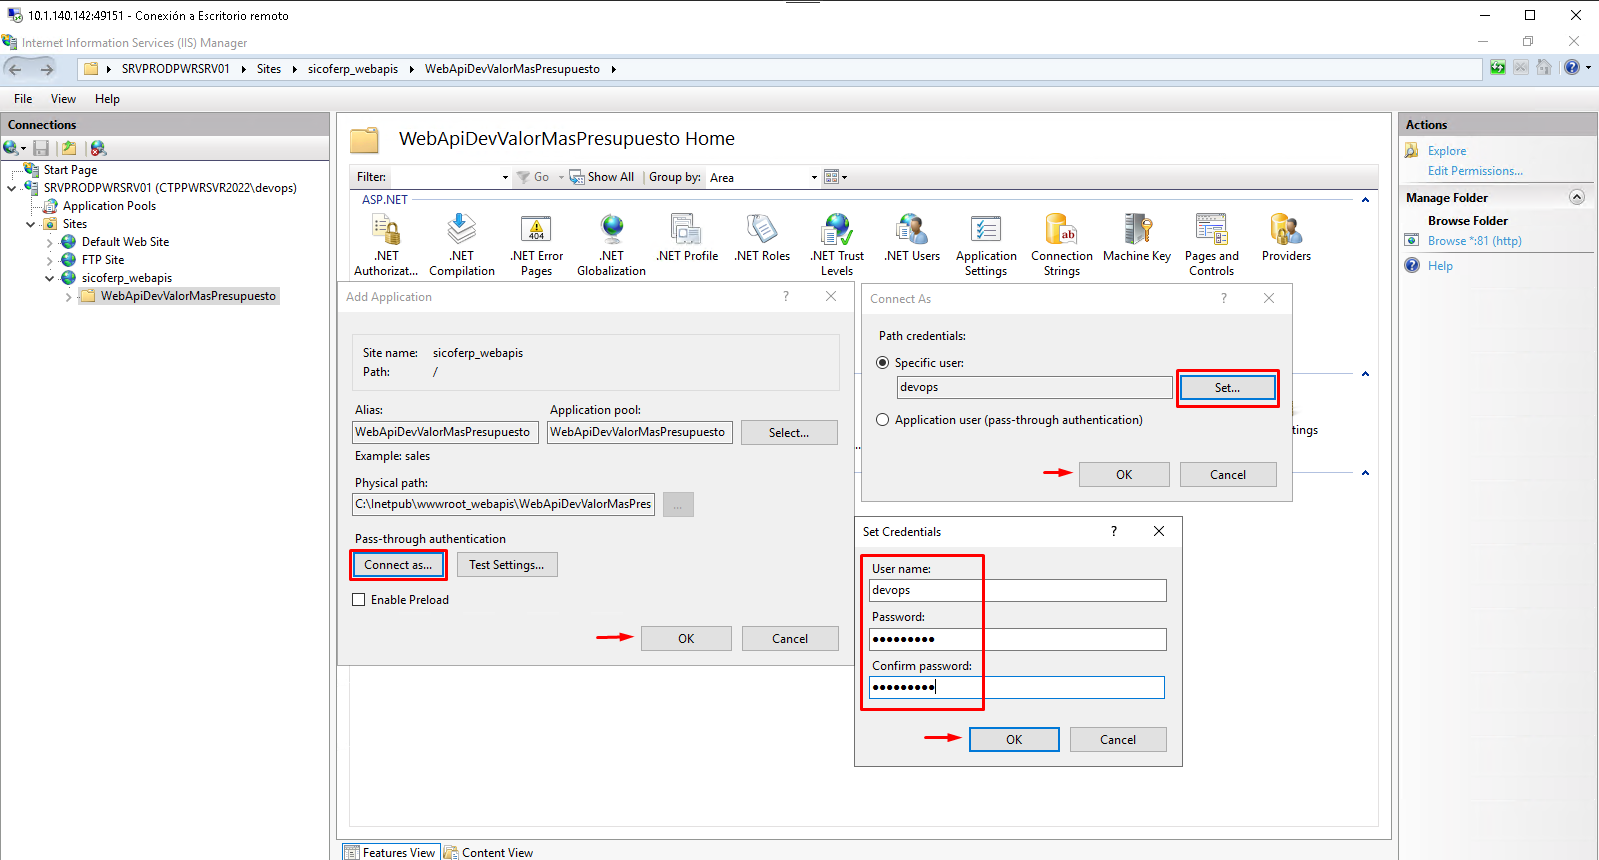1599x860 pixels.
Task: Enable the Preload checkbox
Action: [359, 600]
